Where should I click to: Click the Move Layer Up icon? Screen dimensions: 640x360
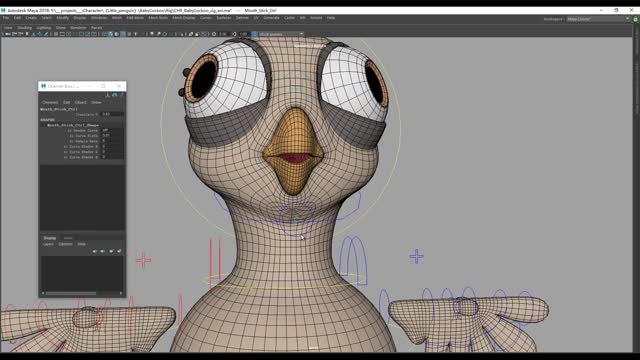point(94,251)
